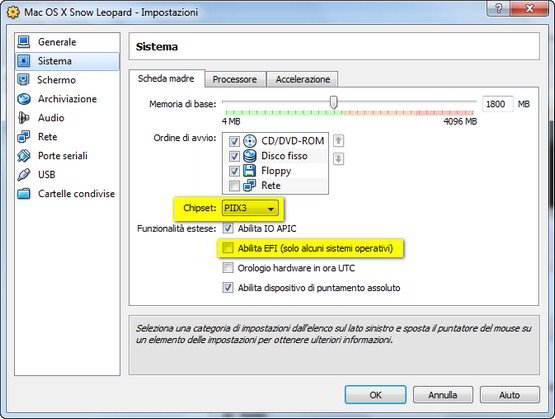Click the Disco fisso boot entry text

tap(284, 156)
